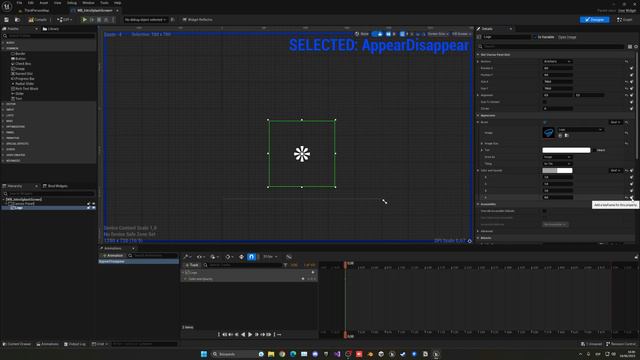
Task: Select the Slider widget in the palette
Action: pyautogui.click(x=19, y=93)
